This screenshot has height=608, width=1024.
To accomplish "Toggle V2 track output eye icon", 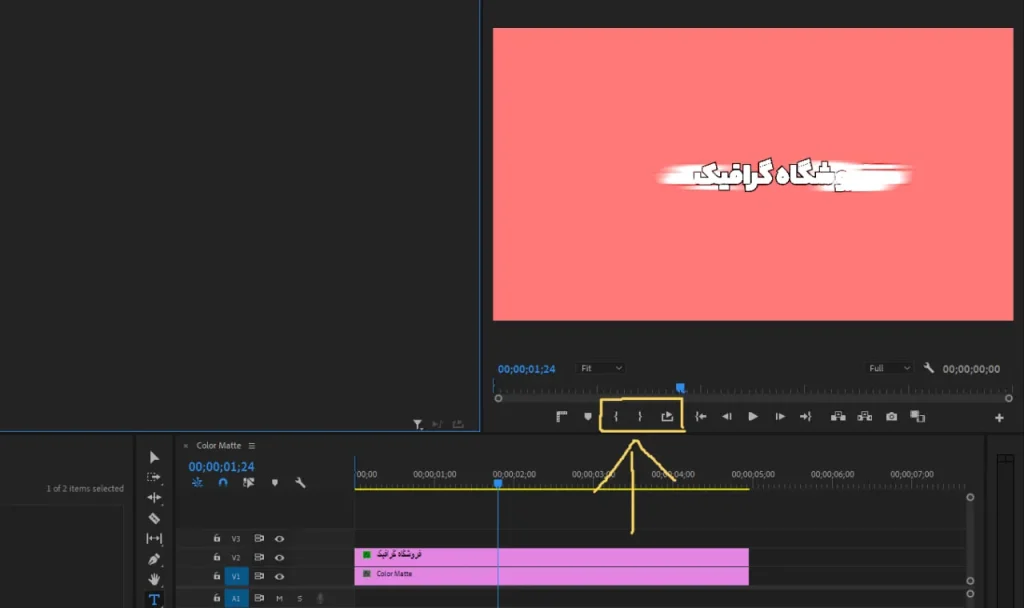I will [280, 558].
